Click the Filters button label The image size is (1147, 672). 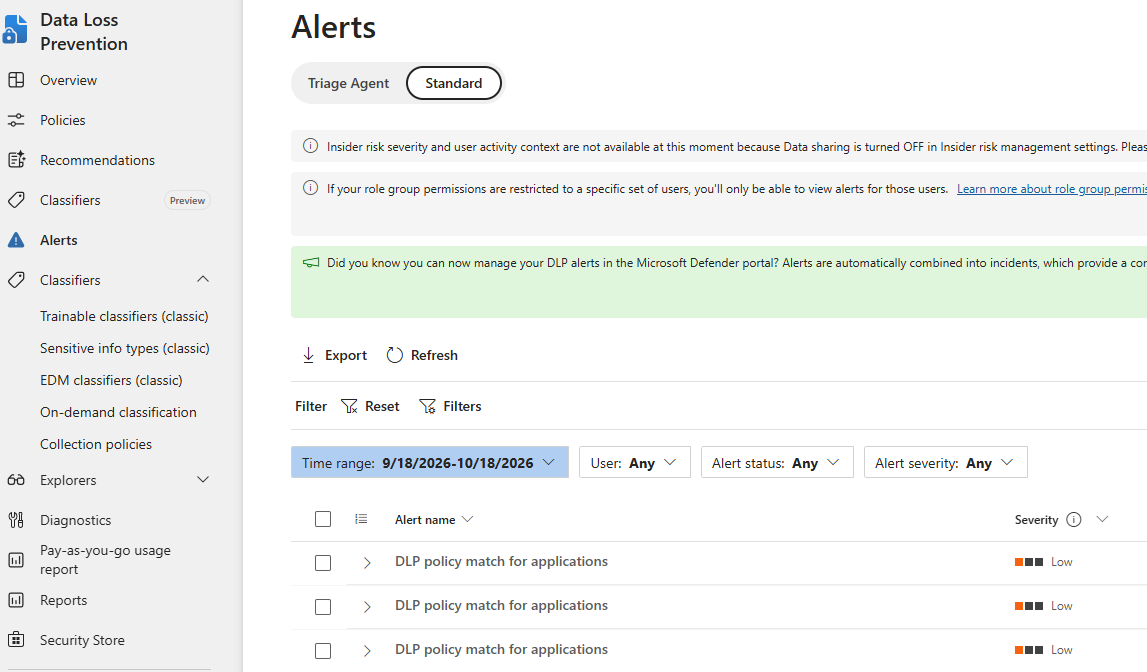pyautogui.click(x=462, y=407)
